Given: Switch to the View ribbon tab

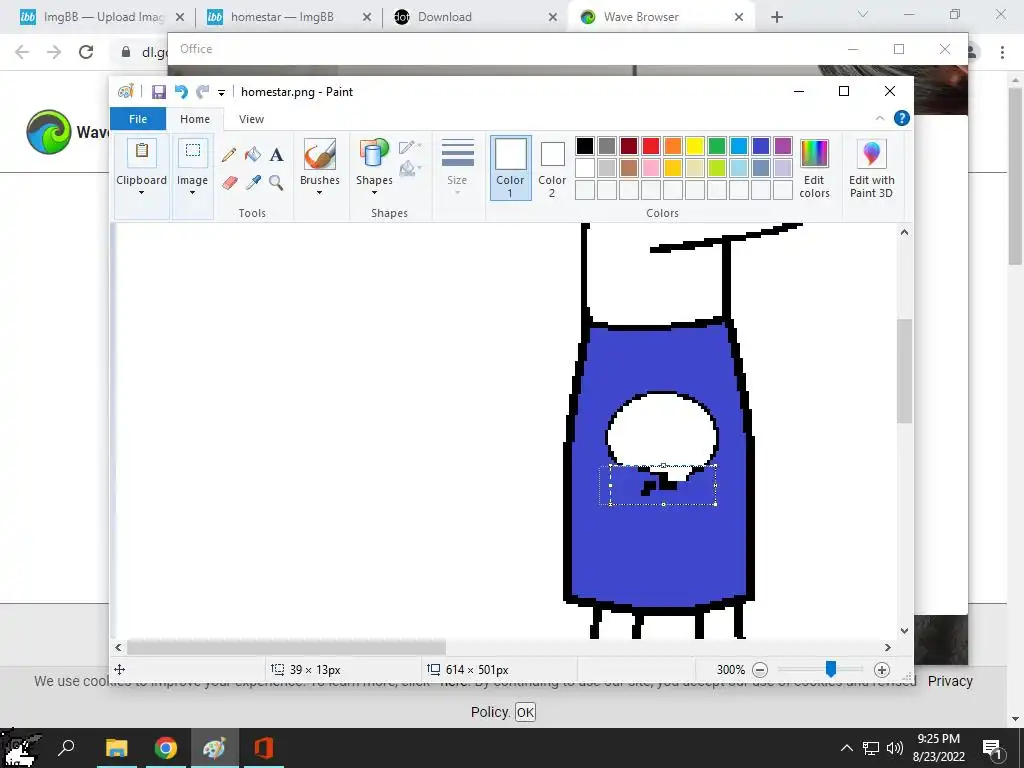Looking at the screenshot, I should pyautogui.click(x=251, y=119).
